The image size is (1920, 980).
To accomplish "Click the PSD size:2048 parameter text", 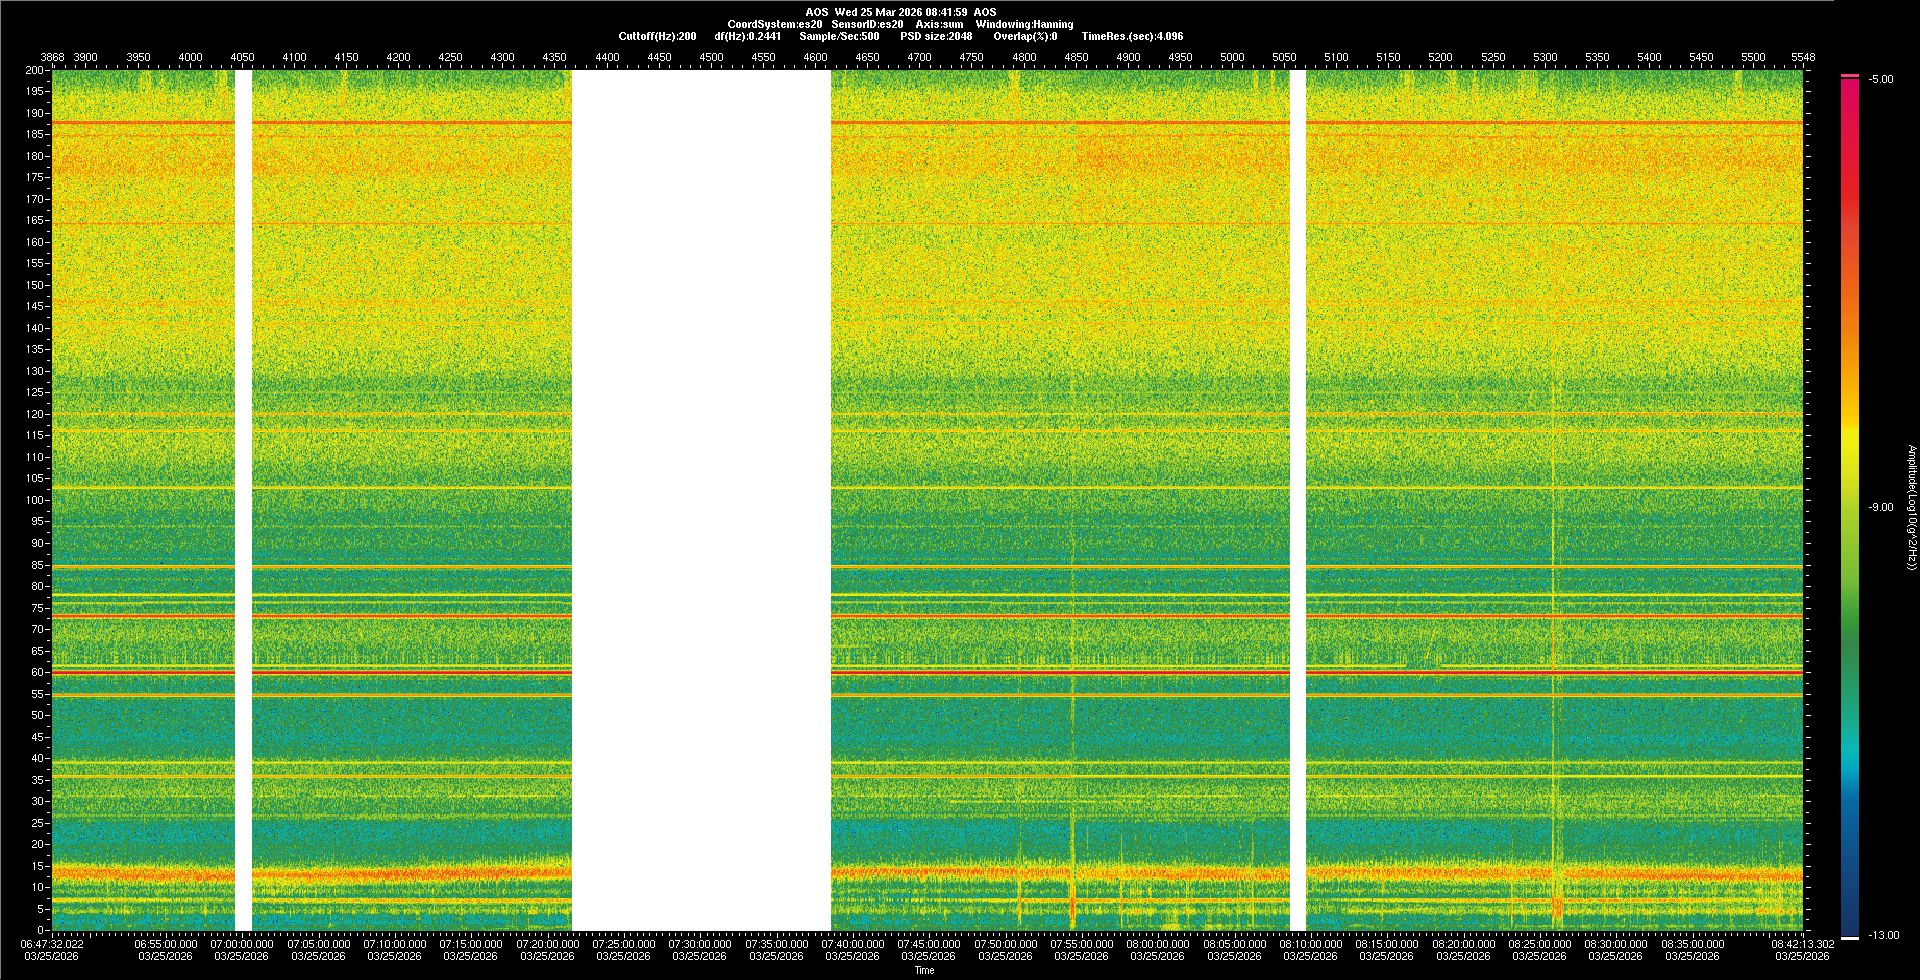I will pyautogui.click(x=936, y=36).
